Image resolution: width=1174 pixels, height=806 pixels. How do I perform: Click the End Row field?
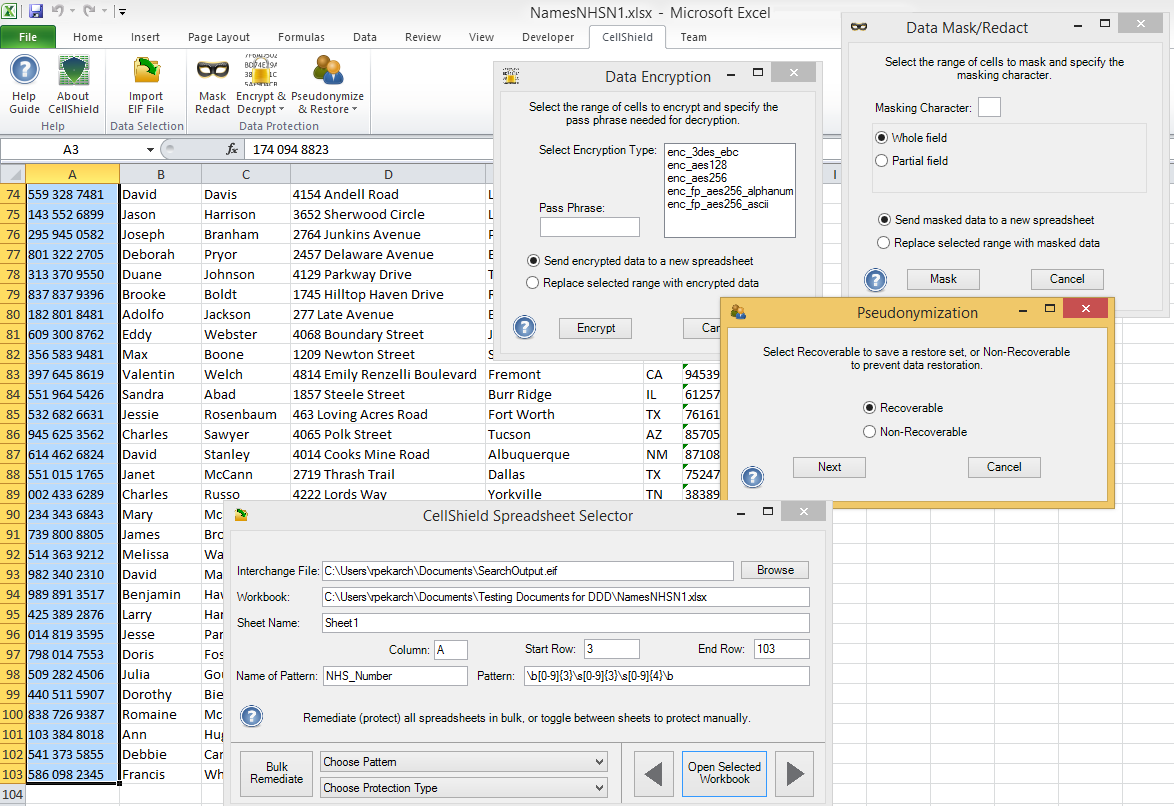pyautogui.click(x=782, y=649)
